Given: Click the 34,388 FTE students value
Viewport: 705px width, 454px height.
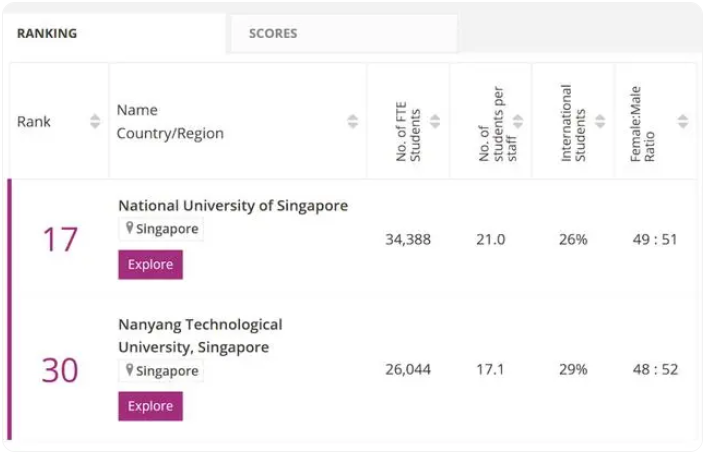Looking at the screenshot, I should [x=408, y=240].
